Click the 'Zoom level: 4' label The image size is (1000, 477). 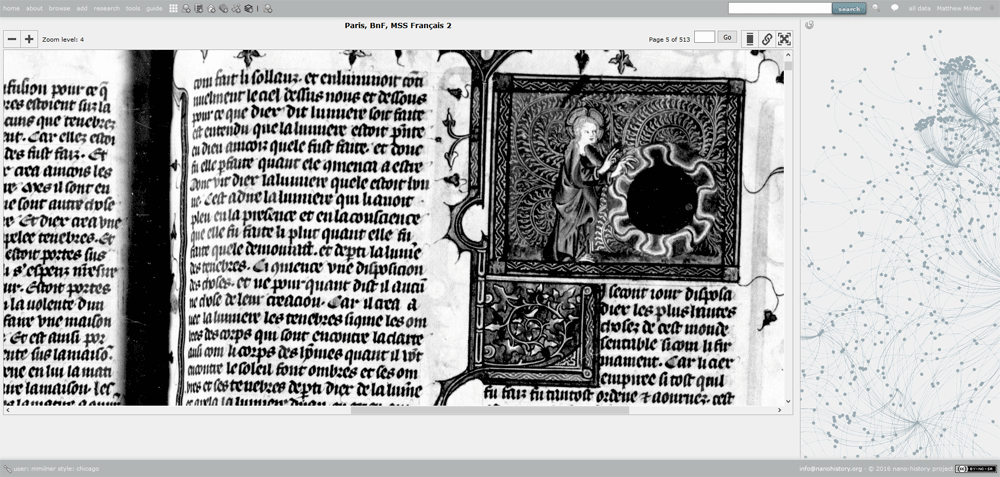click(63, 40)
